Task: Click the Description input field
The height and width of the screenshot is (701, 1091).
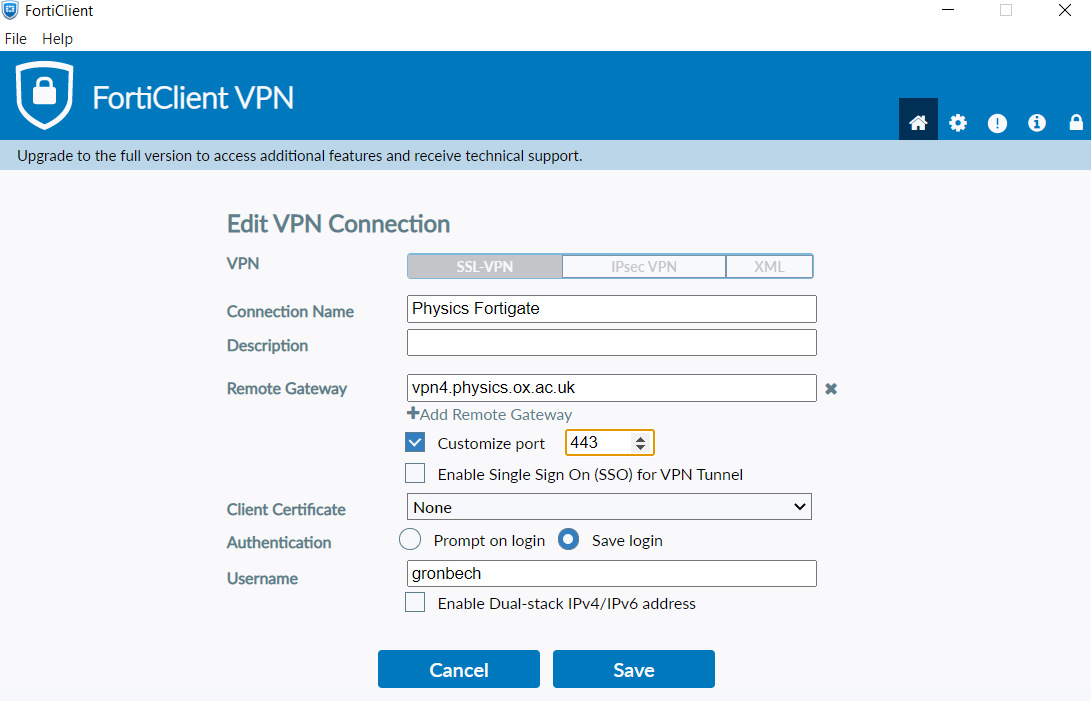Action: point(611,343)
